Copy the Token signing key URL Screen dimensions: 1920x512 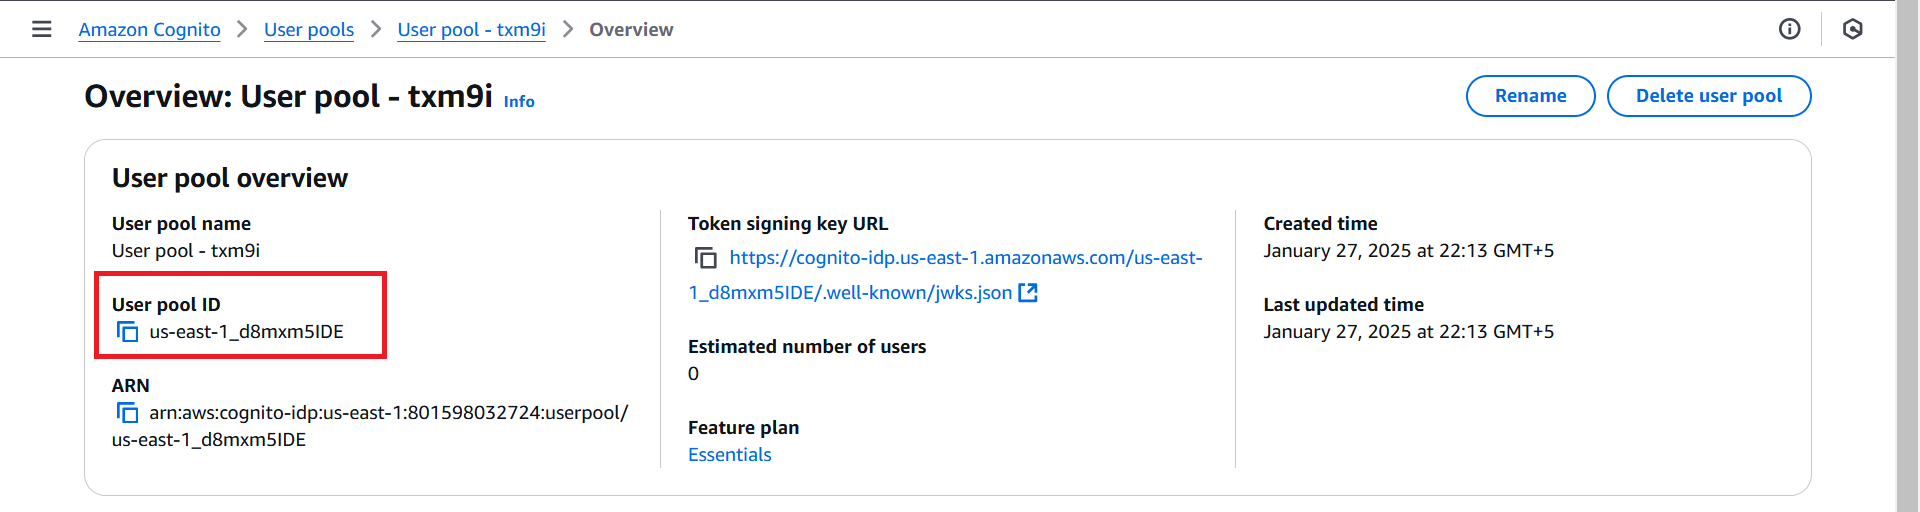pos(706,258)
